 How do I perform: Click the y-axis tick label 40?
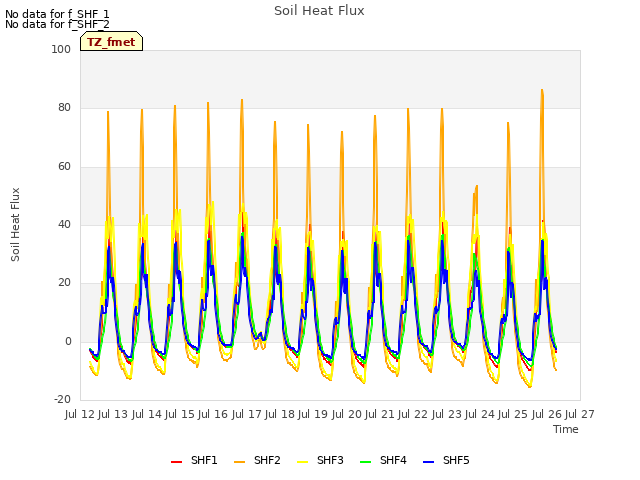click(x=64, y=224)
